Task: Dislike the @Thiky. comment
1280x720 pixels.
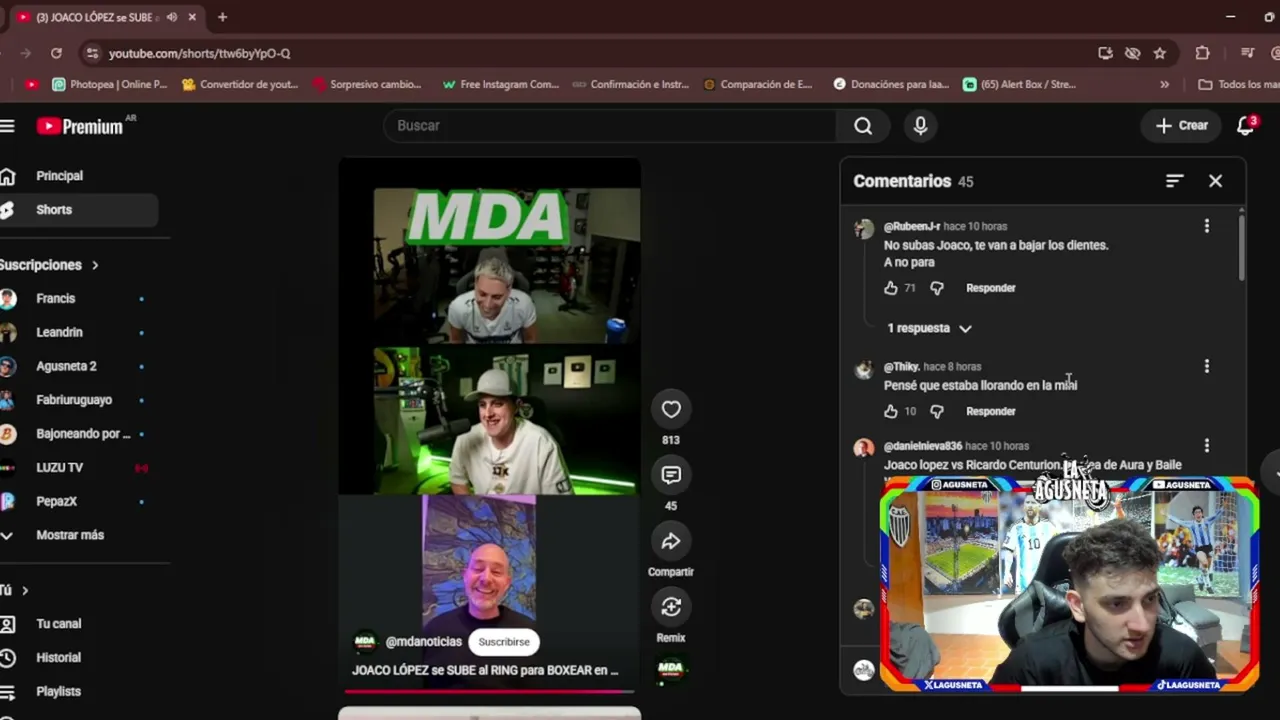Action: (x=936, y=411)
